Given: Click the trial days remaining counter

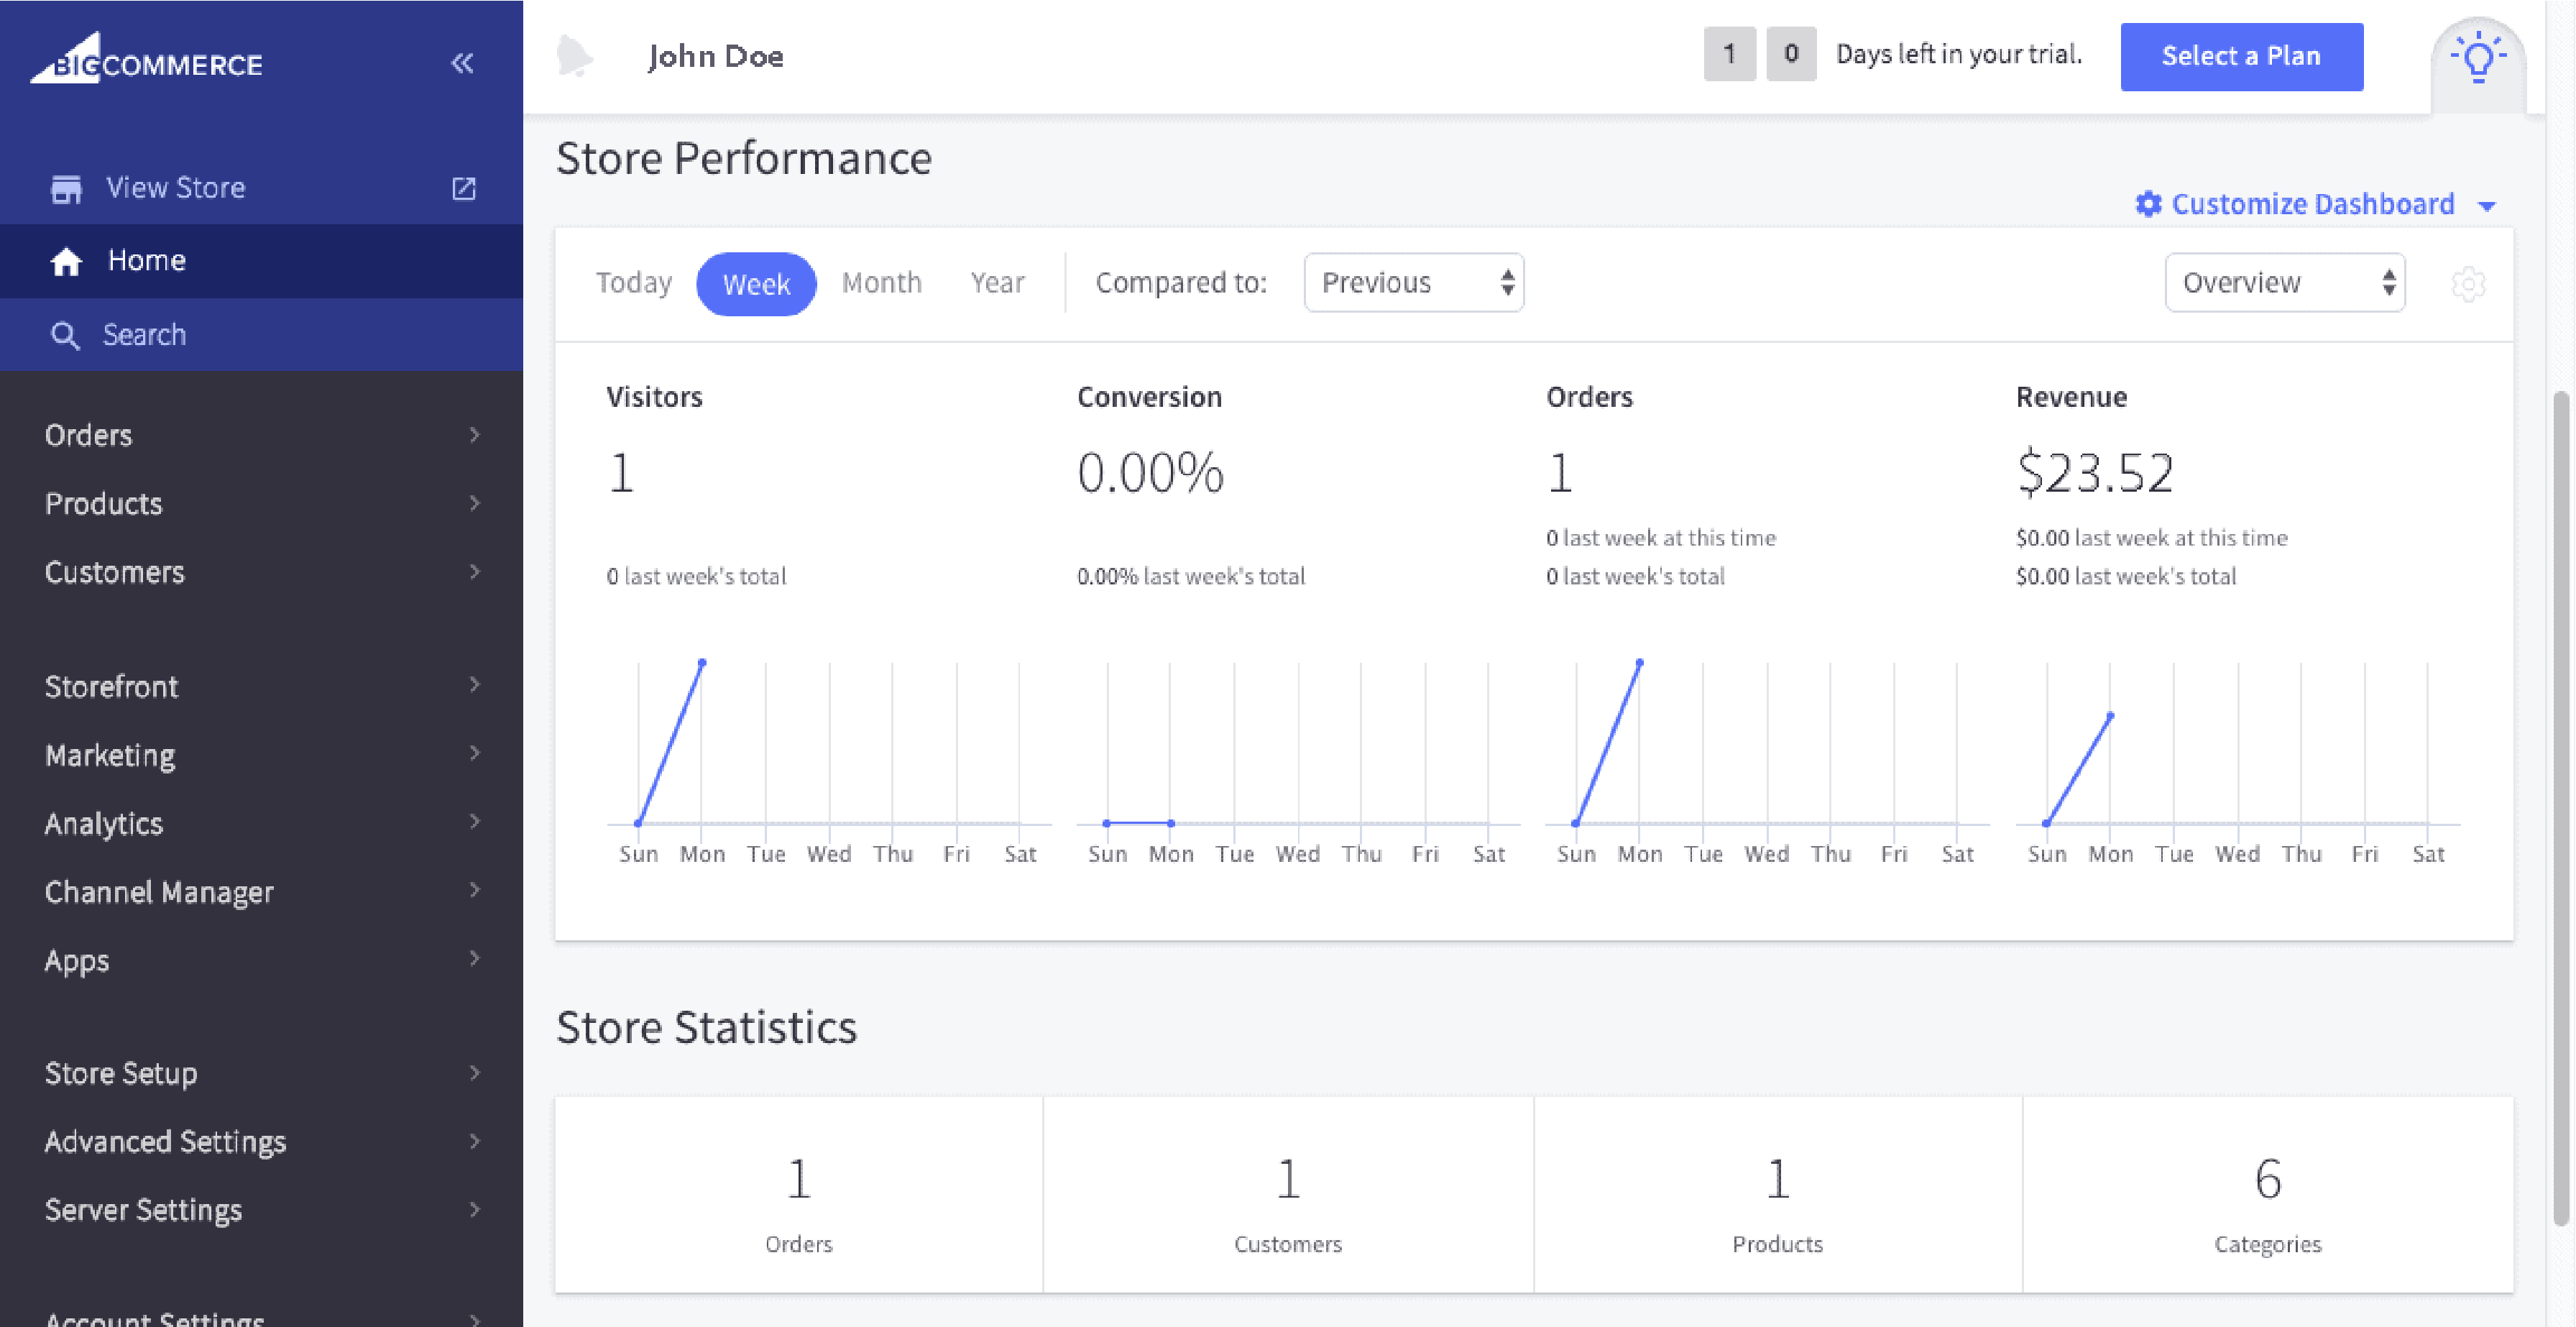Looking at the screenshot, I should (x=1757, y=54).
